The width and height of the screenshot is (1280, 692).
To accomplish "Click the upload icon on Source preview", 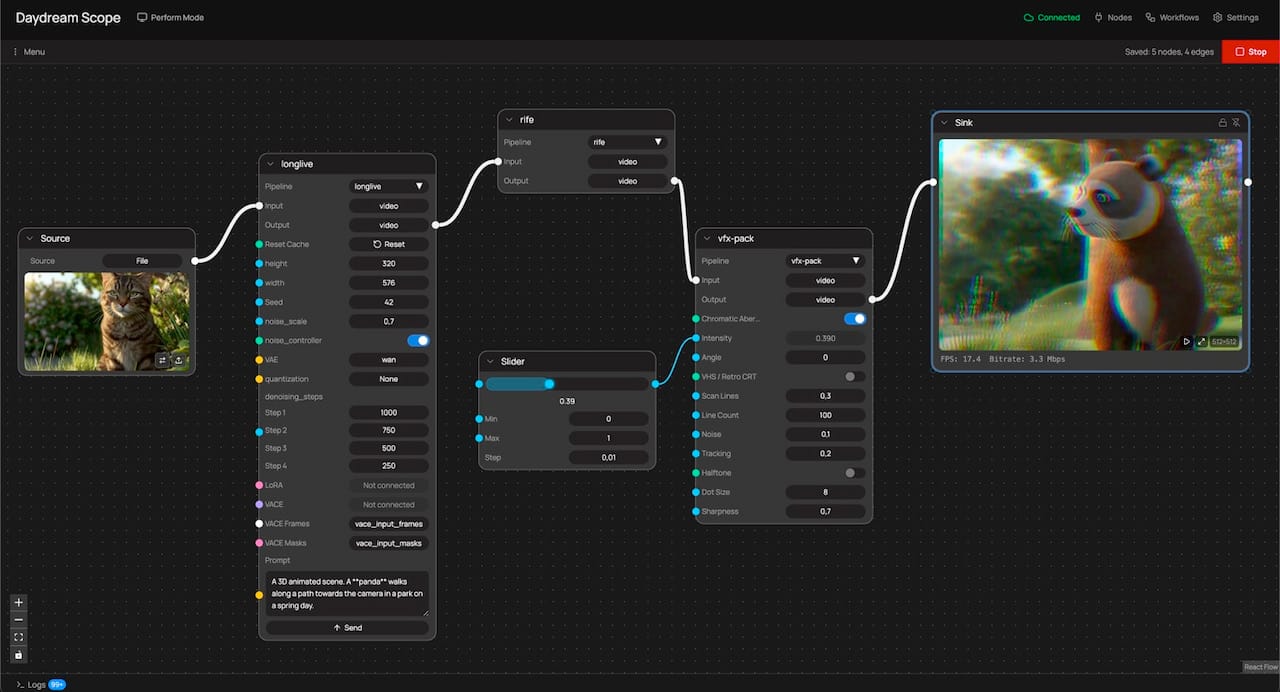I will click(x=178, y=360).
